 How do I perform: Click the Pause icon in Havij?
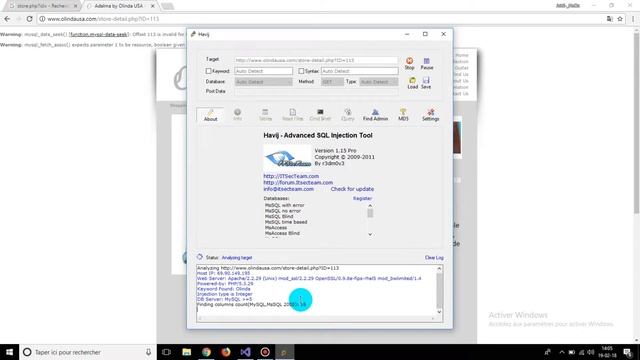click(427, 63)
